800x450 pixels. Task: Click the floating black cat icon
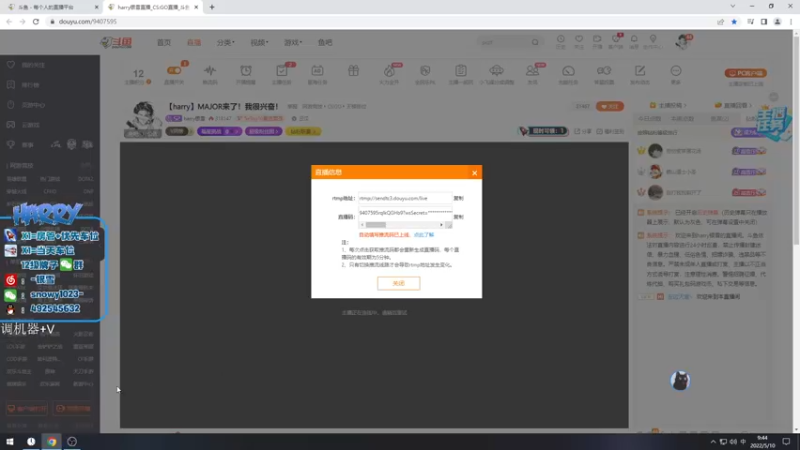coord(680,381)
